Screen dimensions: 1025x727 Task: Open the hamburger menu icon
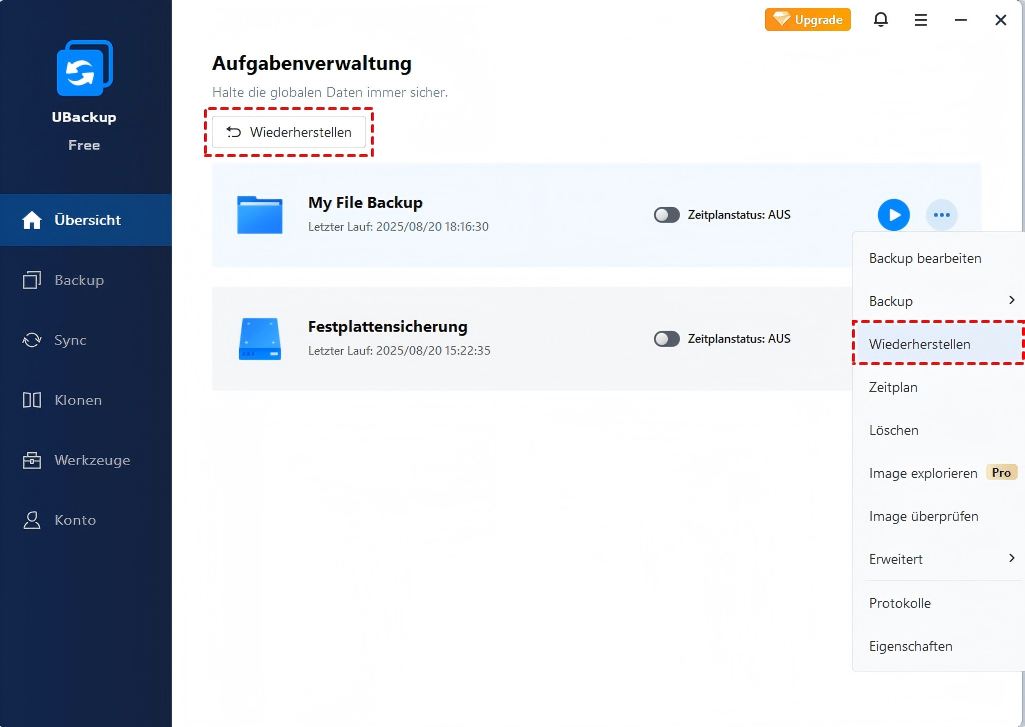click(921, 20)
